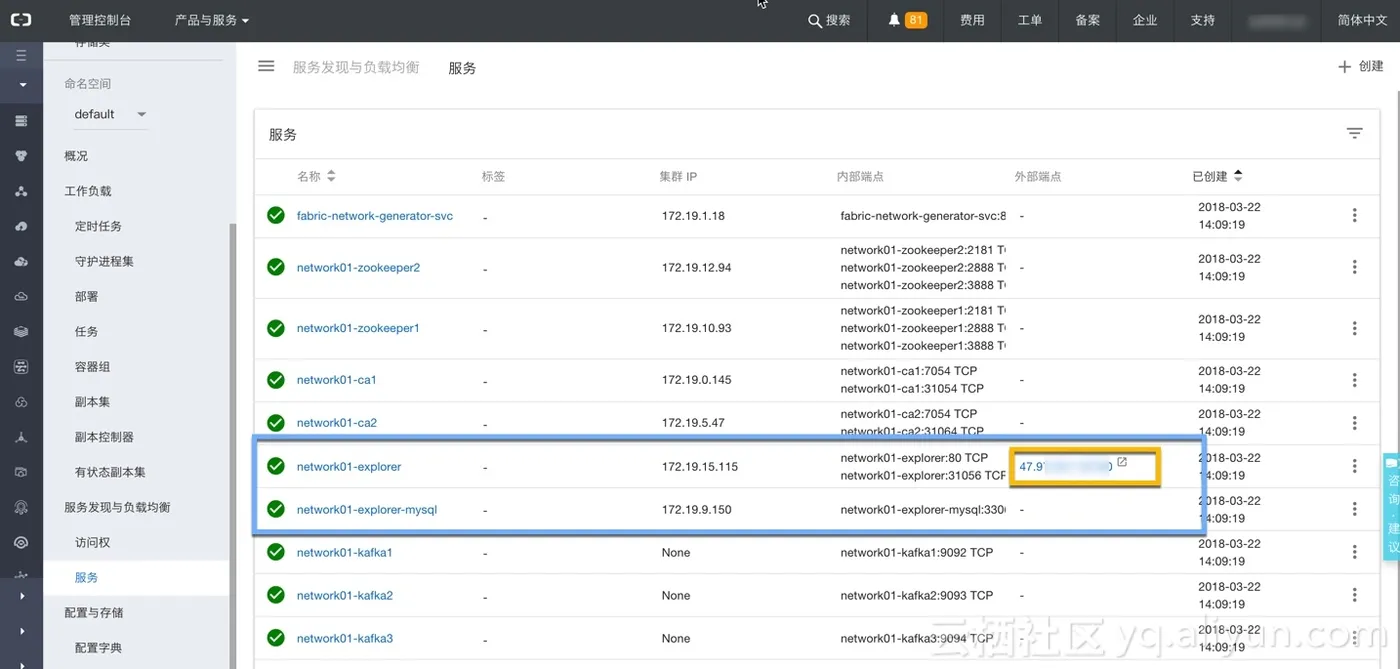Open the default namespace dropdown

(x=110, y=114)
